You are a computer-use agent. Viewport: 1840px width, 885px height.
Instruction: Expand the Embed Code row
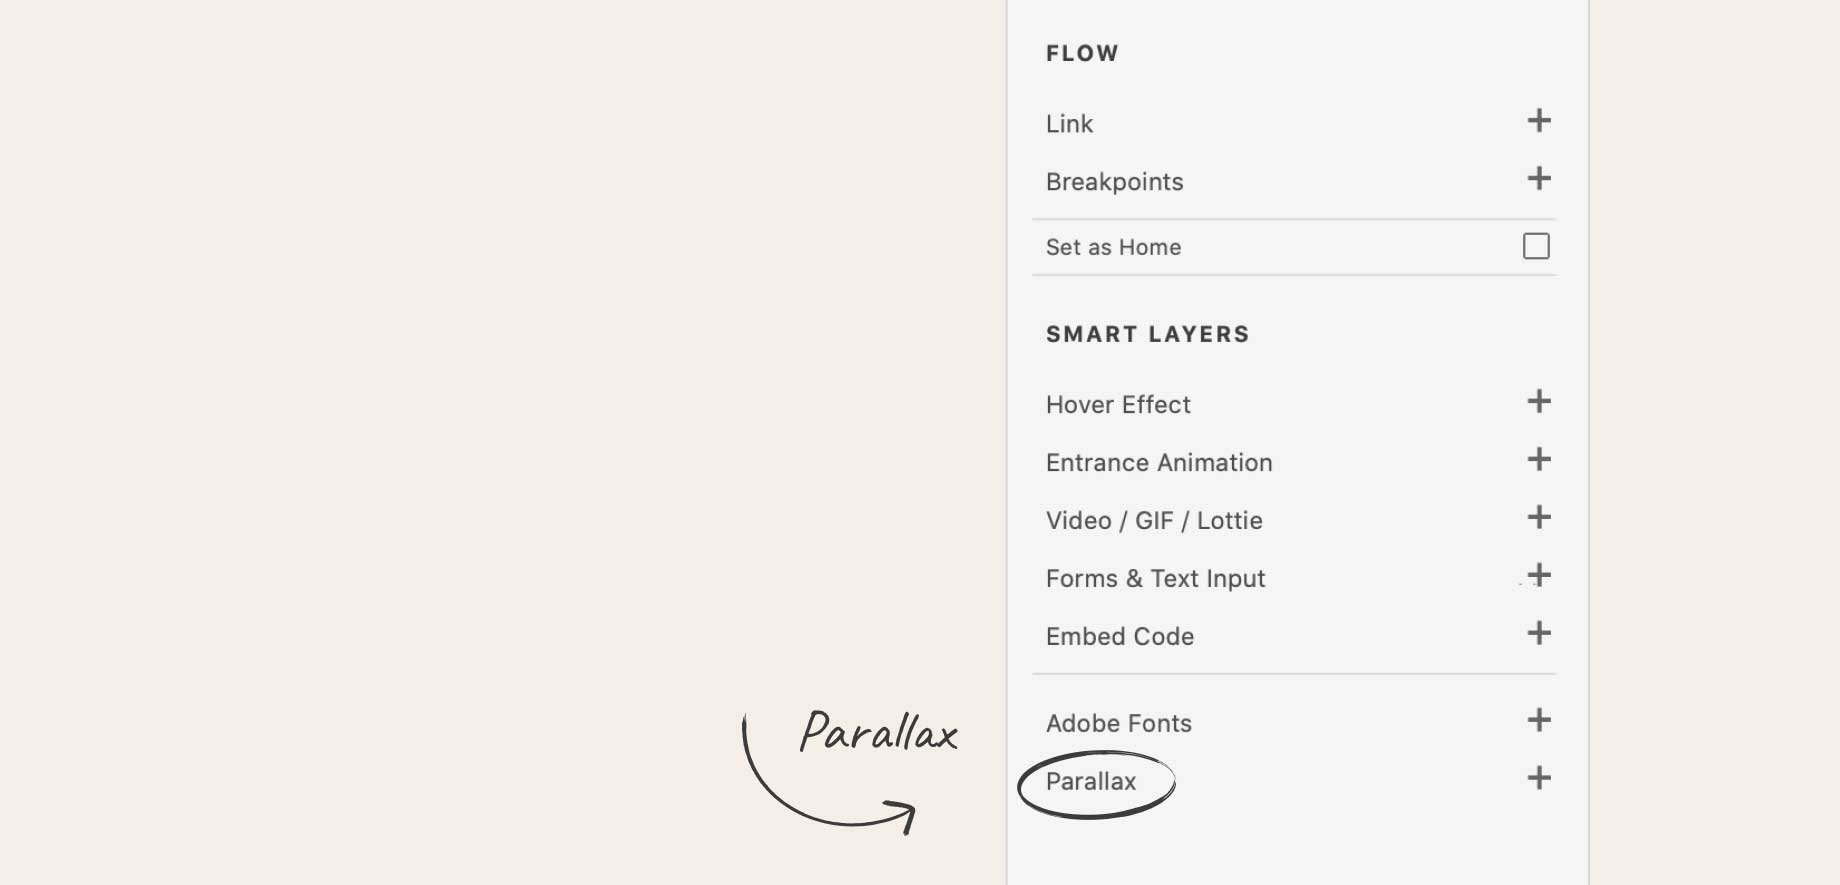[1120, 637]
